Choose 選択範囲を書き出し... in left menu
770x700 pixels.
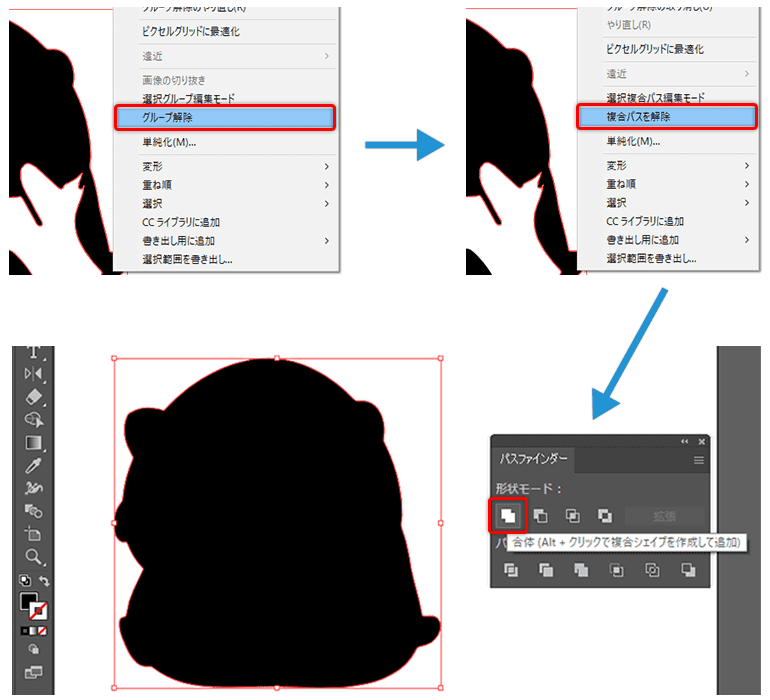click(x=226, y=259)
